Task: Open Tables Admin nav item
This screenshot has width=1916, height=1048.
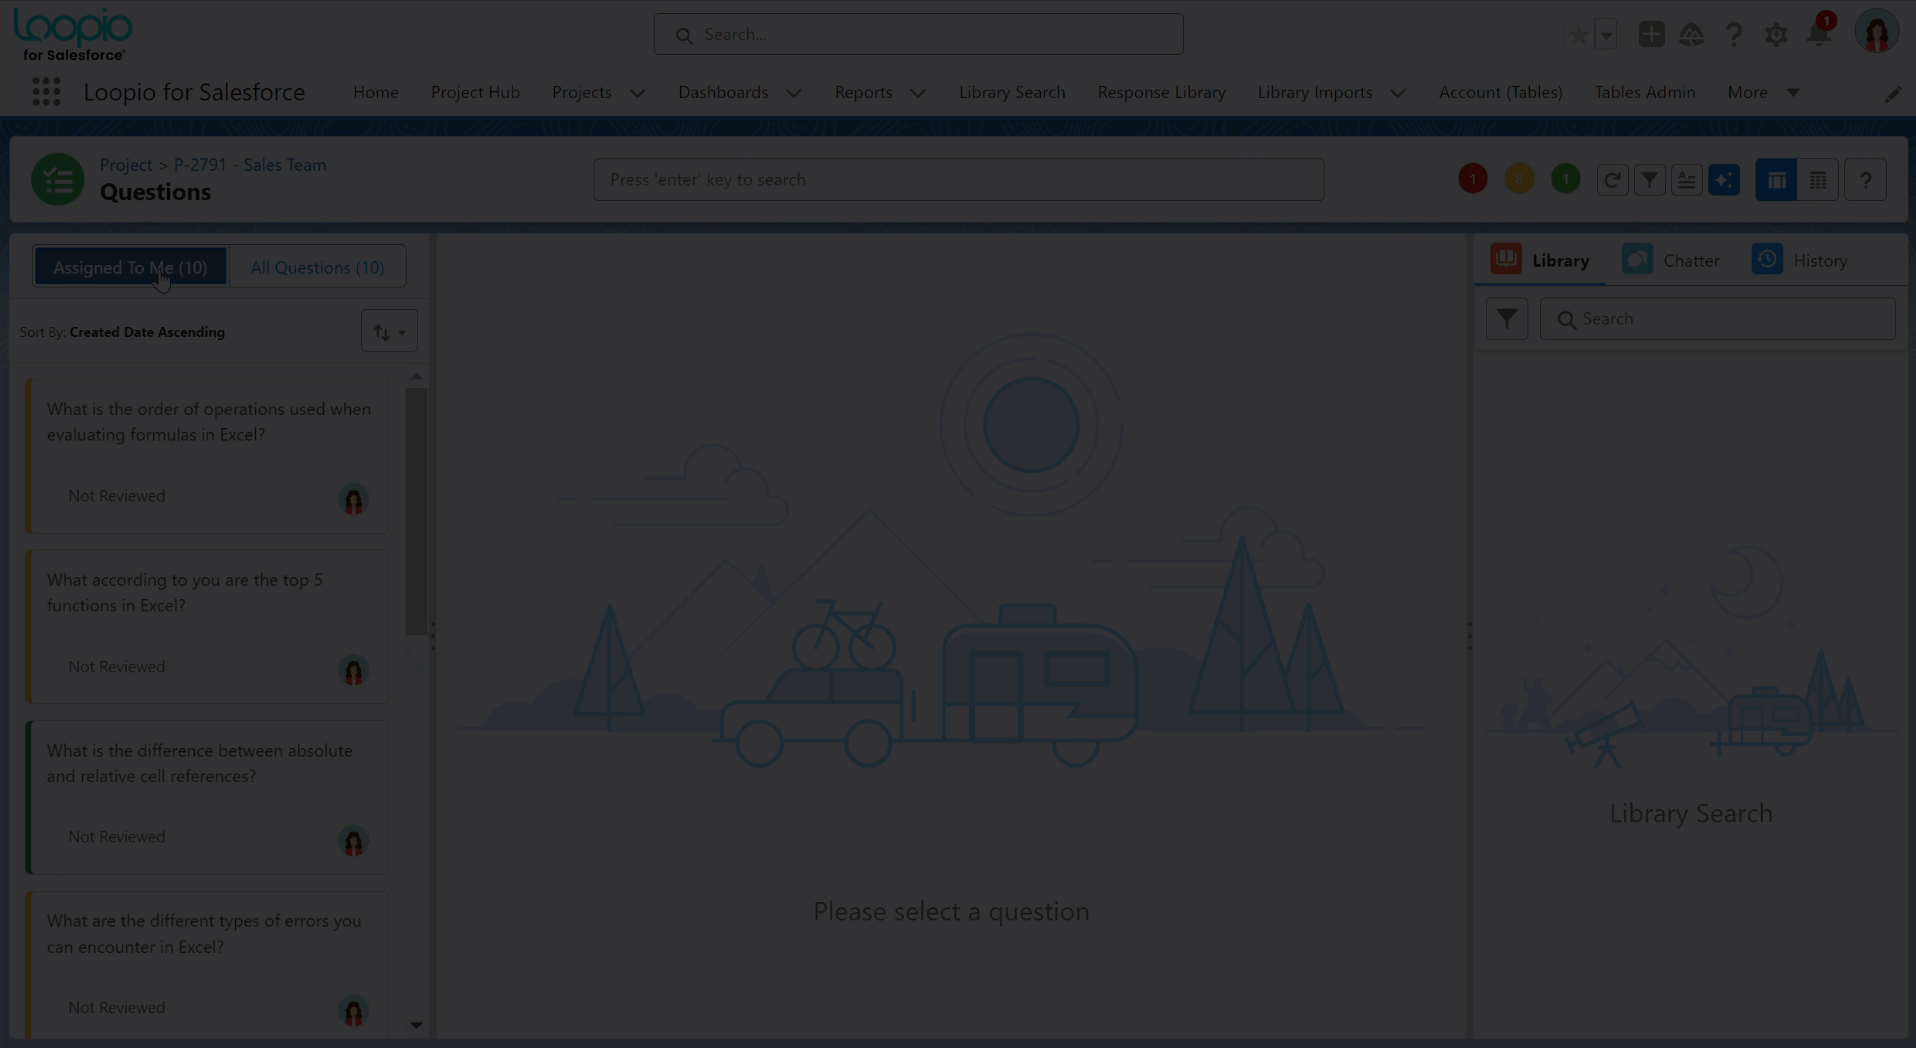Action: click(x=1644, y=92)
